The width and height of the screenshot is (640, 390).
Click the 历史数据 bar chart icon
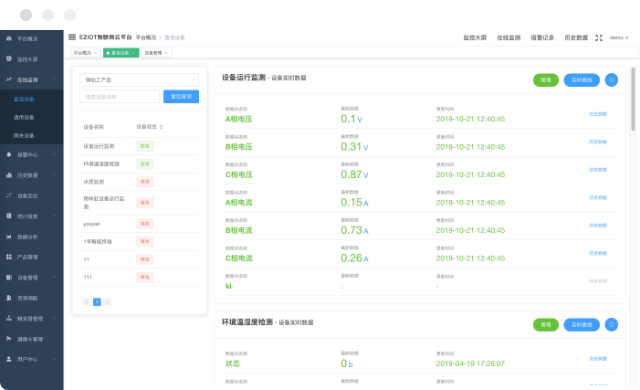click(x=9, y=175)
